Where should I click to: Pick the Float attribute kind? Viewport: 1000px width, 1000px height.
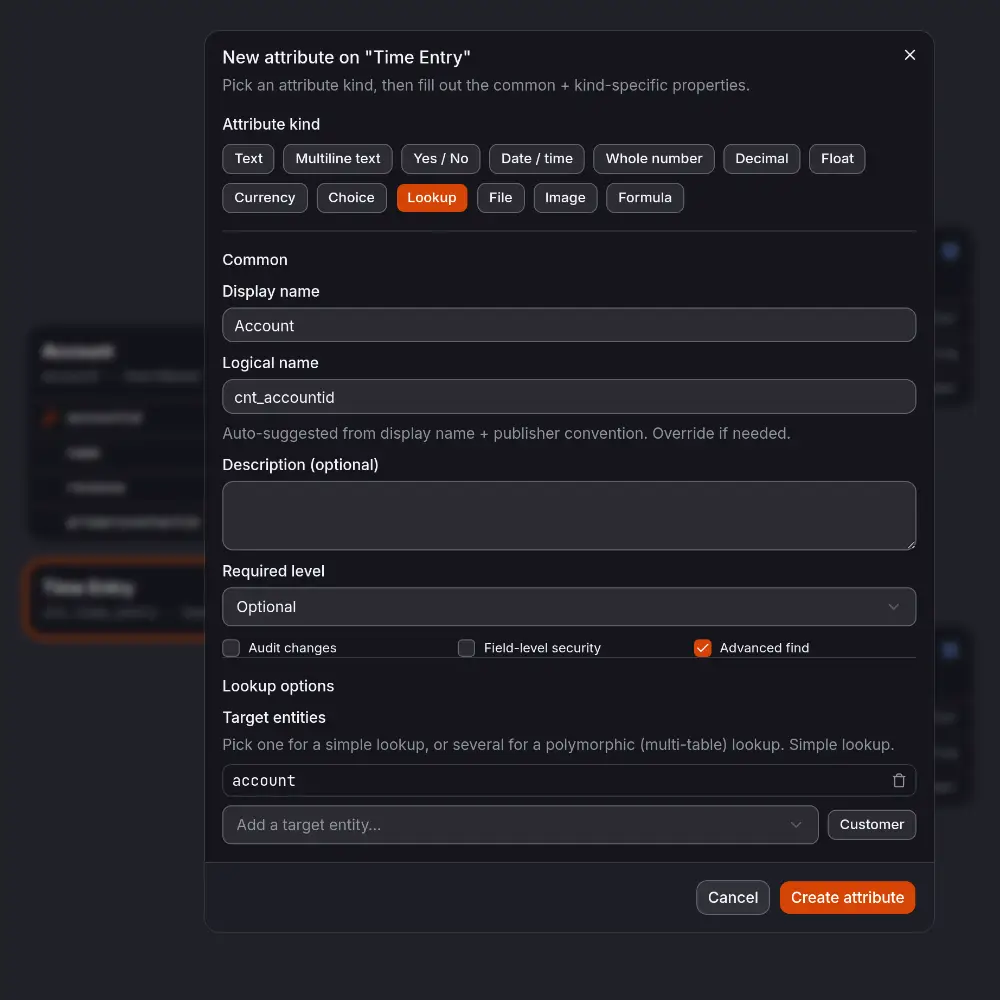pos(837,159)
